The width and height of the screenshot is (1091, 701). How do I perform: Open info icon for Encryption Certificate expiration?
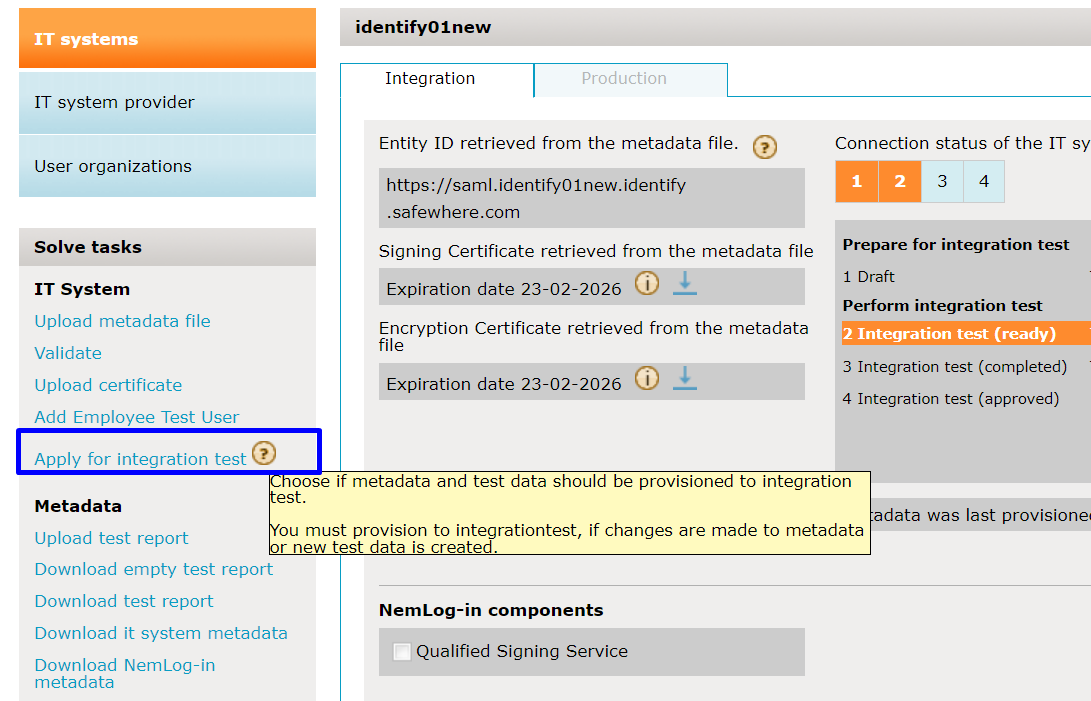pyautogui.click(x=647, y=378)
